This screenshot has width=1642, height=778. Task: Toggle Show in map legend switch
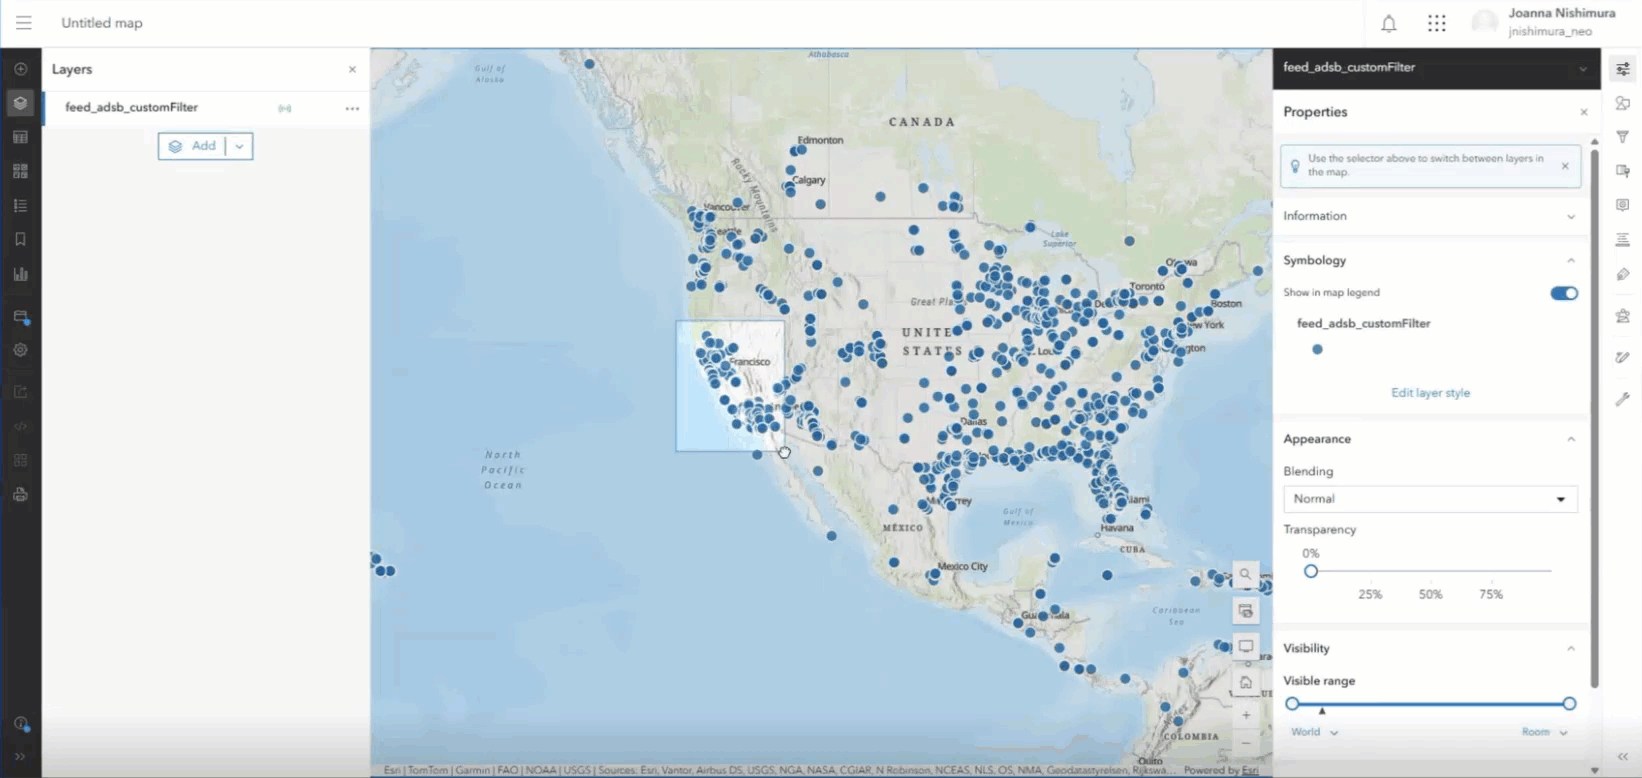click(x=1564, y=293)
